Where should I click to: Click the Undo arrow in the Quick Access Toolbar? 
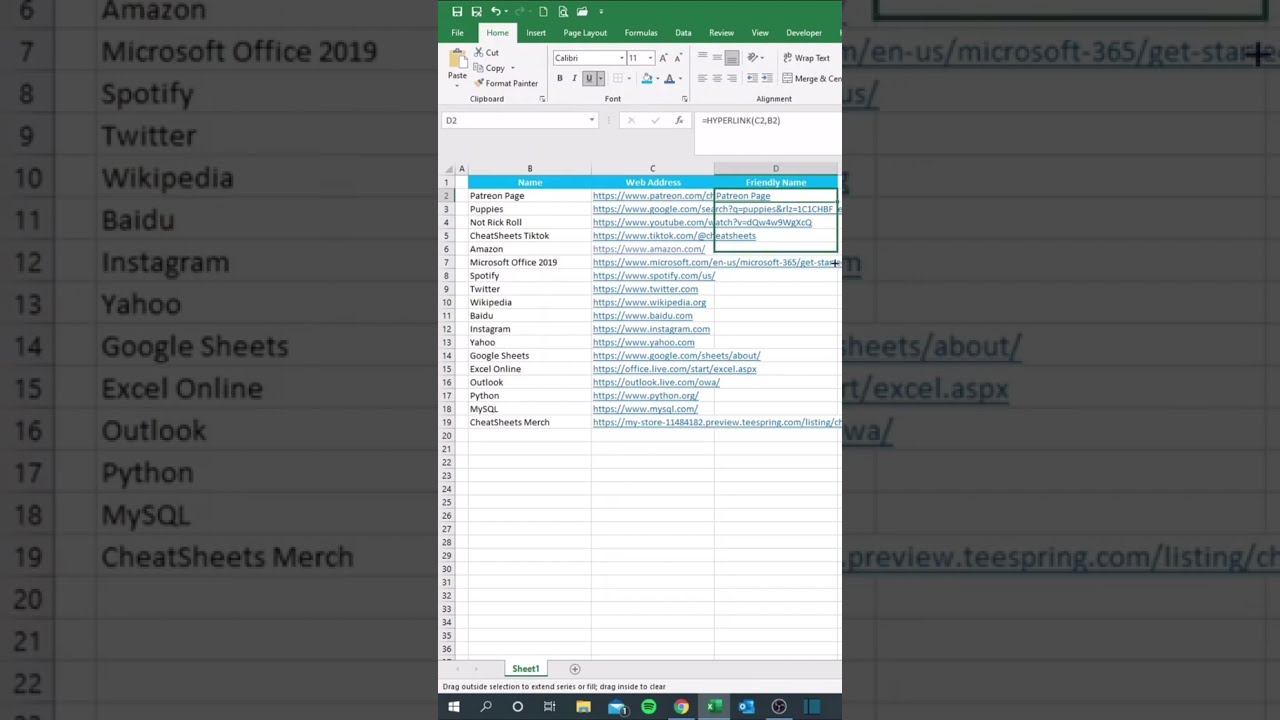pyautogui.click(x=494, y=12)
